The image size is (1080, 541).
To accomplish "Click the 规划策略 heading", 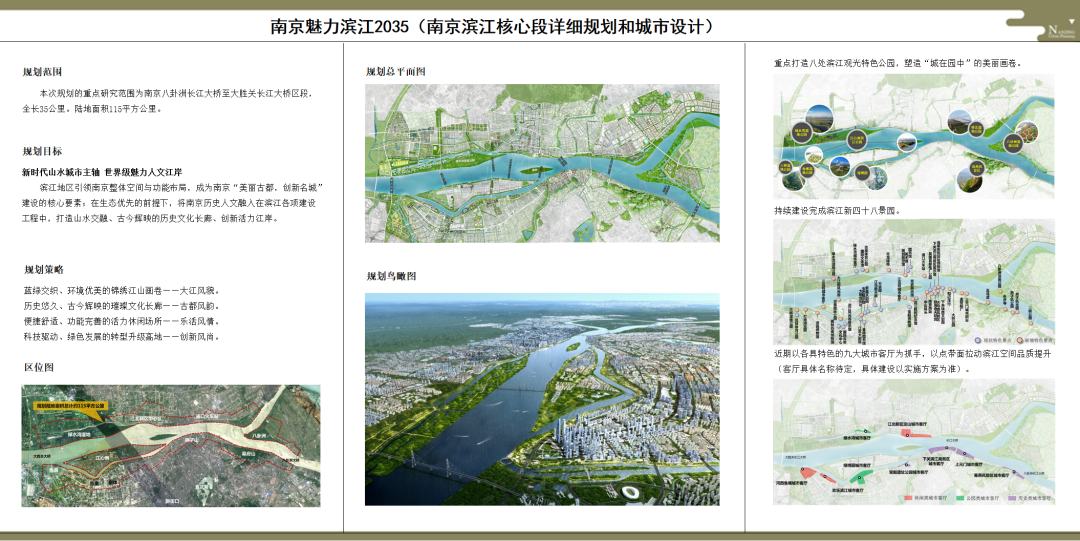I will coord(44,269).
